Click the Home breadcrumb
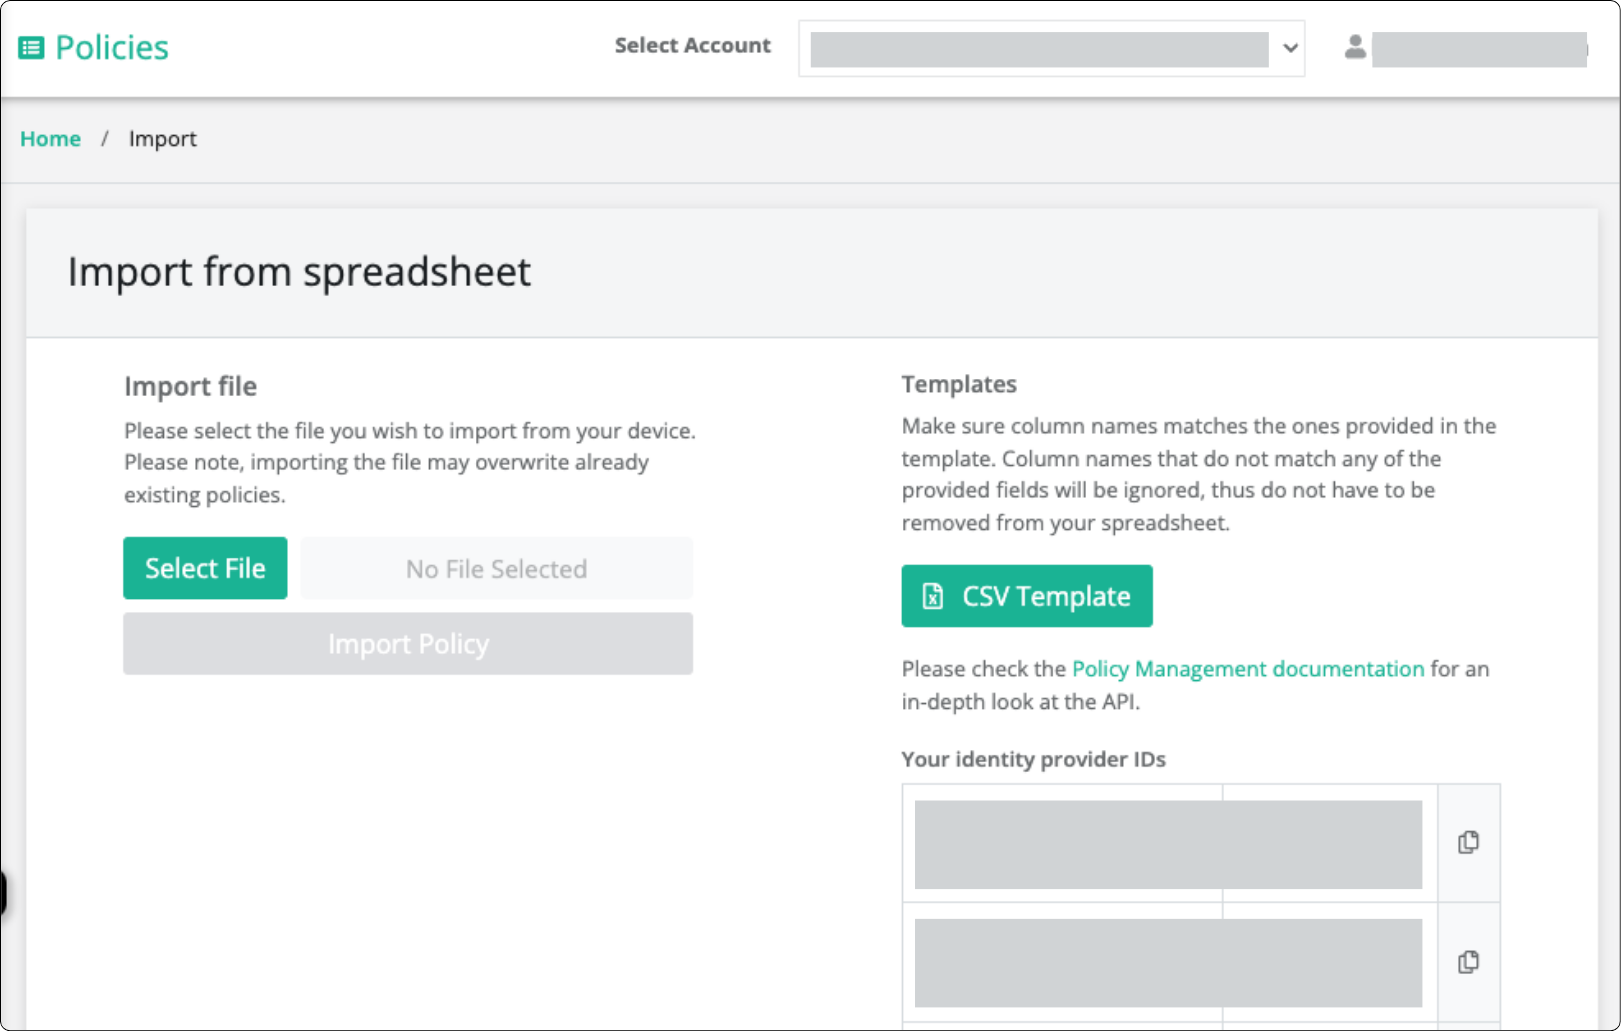Image resolution: width=1621 pixels, height=1032 pixels. click(50, 139)
